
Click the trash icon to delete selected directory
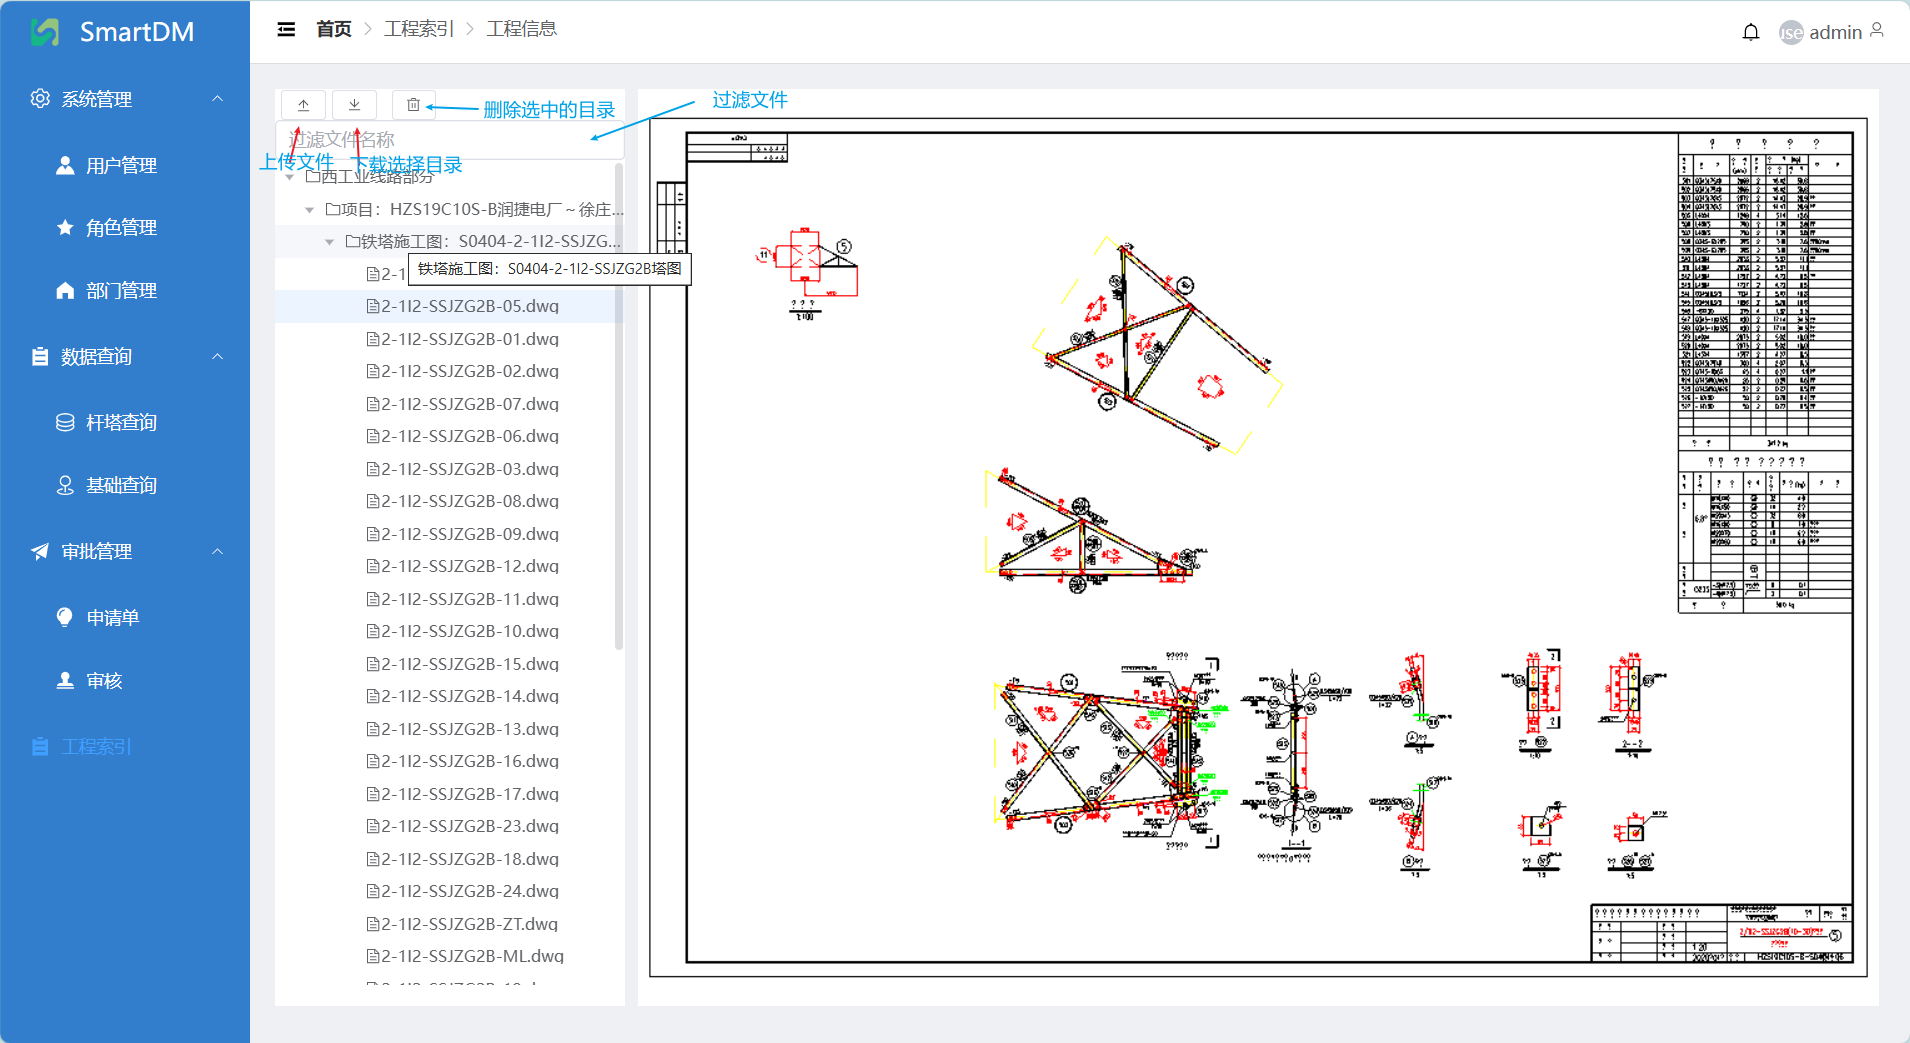point(413,104)
